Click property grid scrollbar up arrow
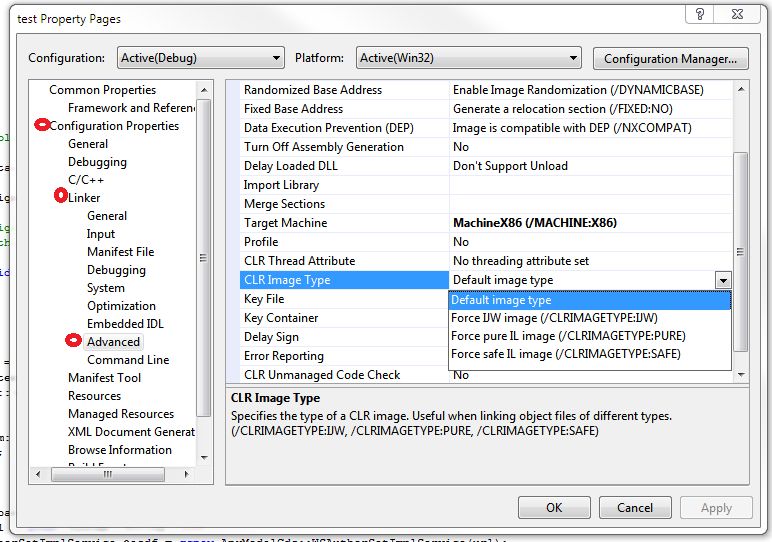772x542 pixels. click(x=740, y=90)
